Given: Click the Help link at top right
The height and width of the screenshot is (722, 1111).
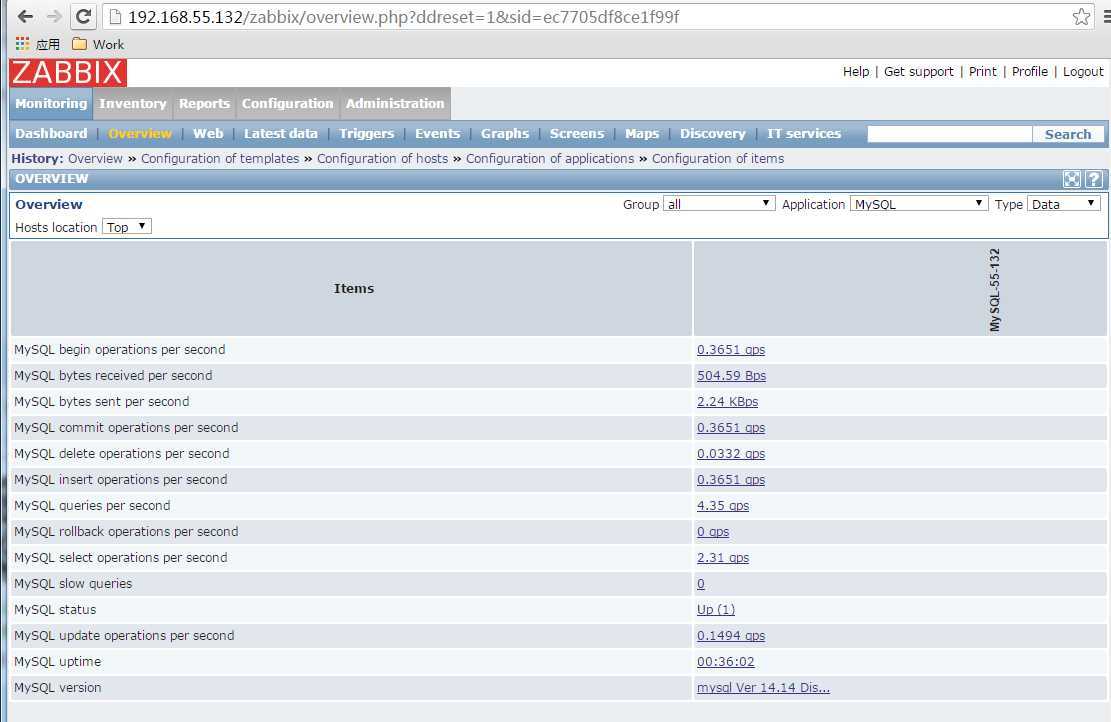Looking at the screenshot, I should click(x=856, y=72).
